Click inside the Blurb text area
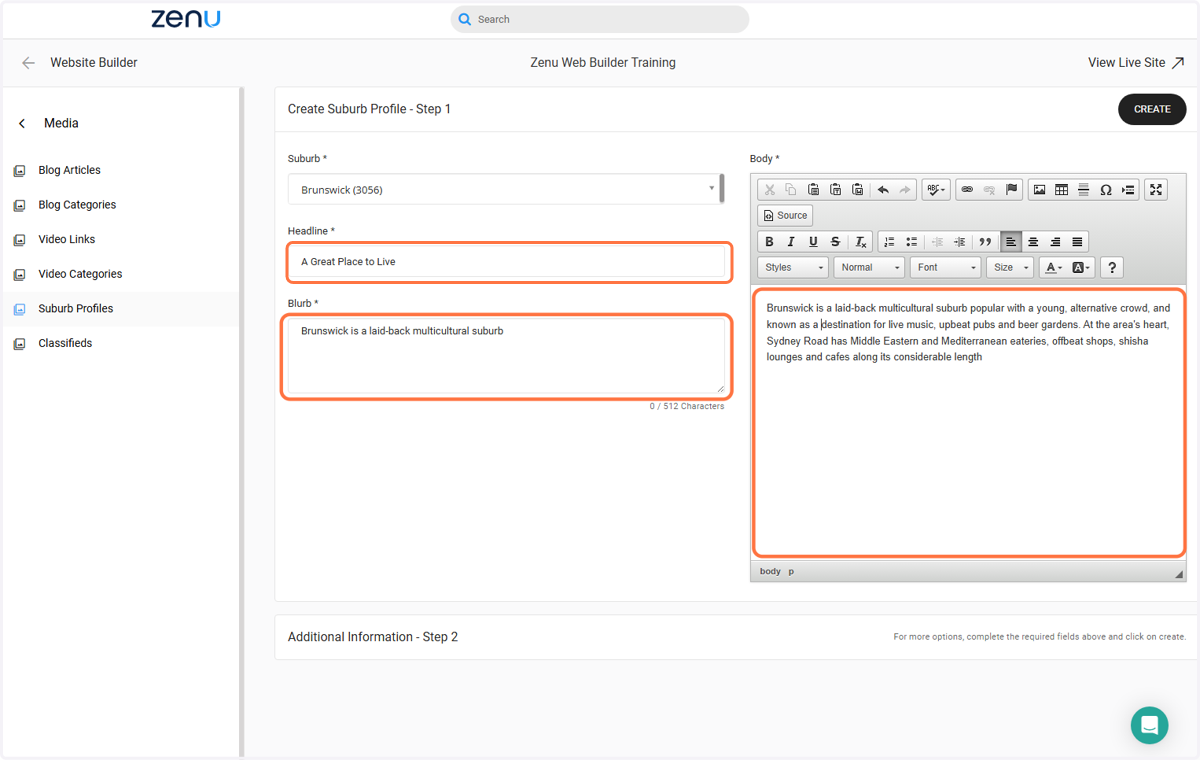The width and height of the screenshot is (1200, 760). click(506, 356)
